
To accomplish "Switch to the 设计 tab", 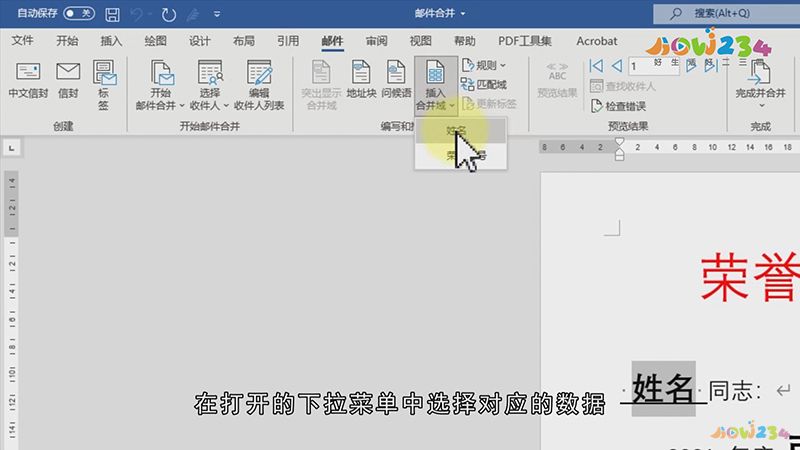I will click(199, 41).
